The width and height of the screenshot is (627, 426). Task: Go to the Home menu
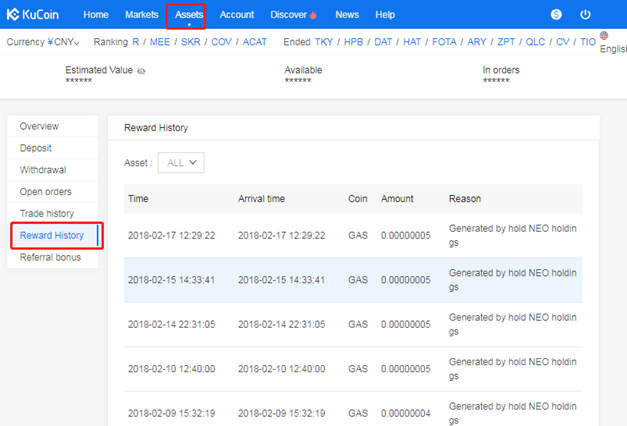(96, 15)
